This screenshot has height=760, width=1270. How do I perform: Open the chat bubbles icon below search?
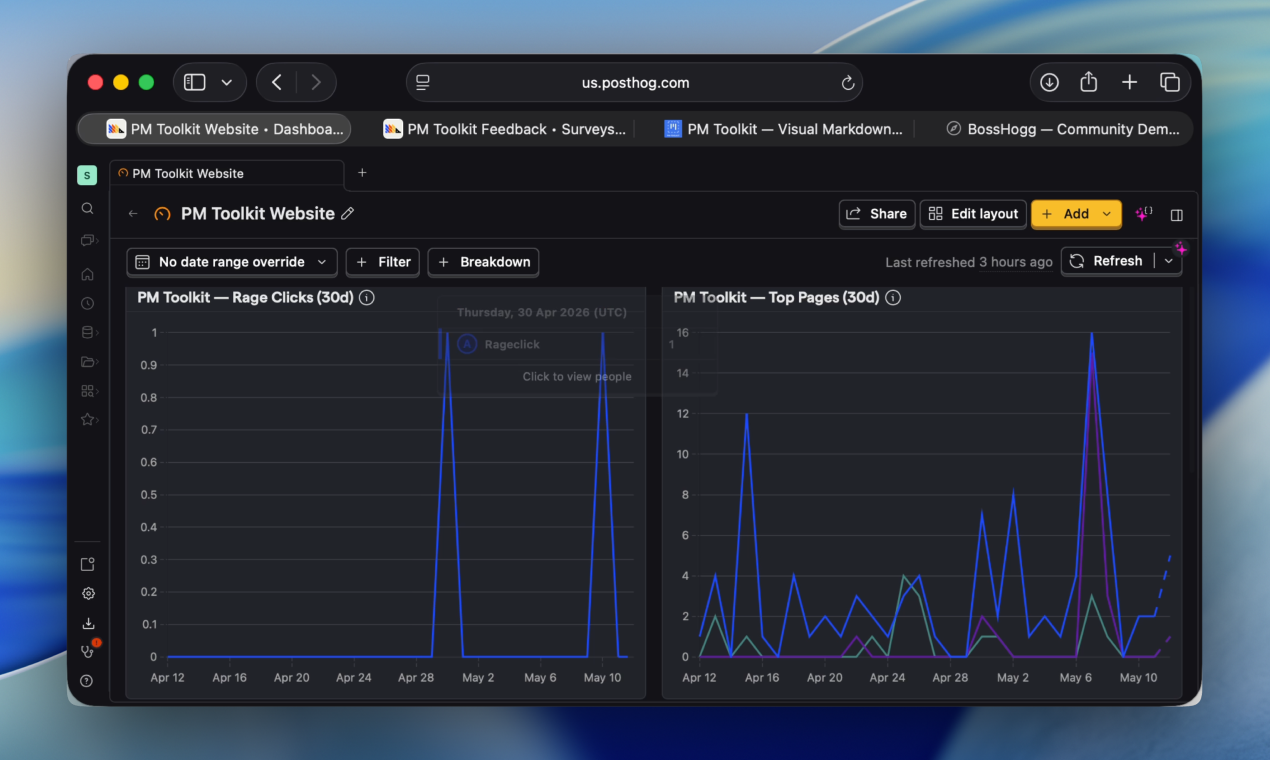tap(88, 241)
